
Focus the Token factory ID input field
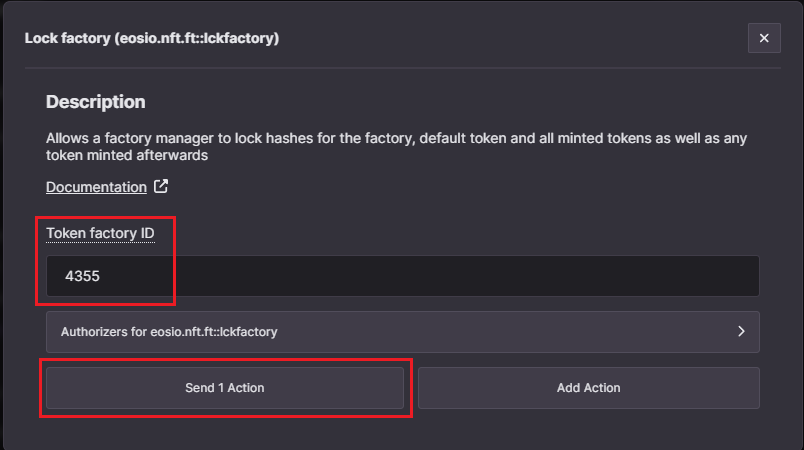coord(403,276)
